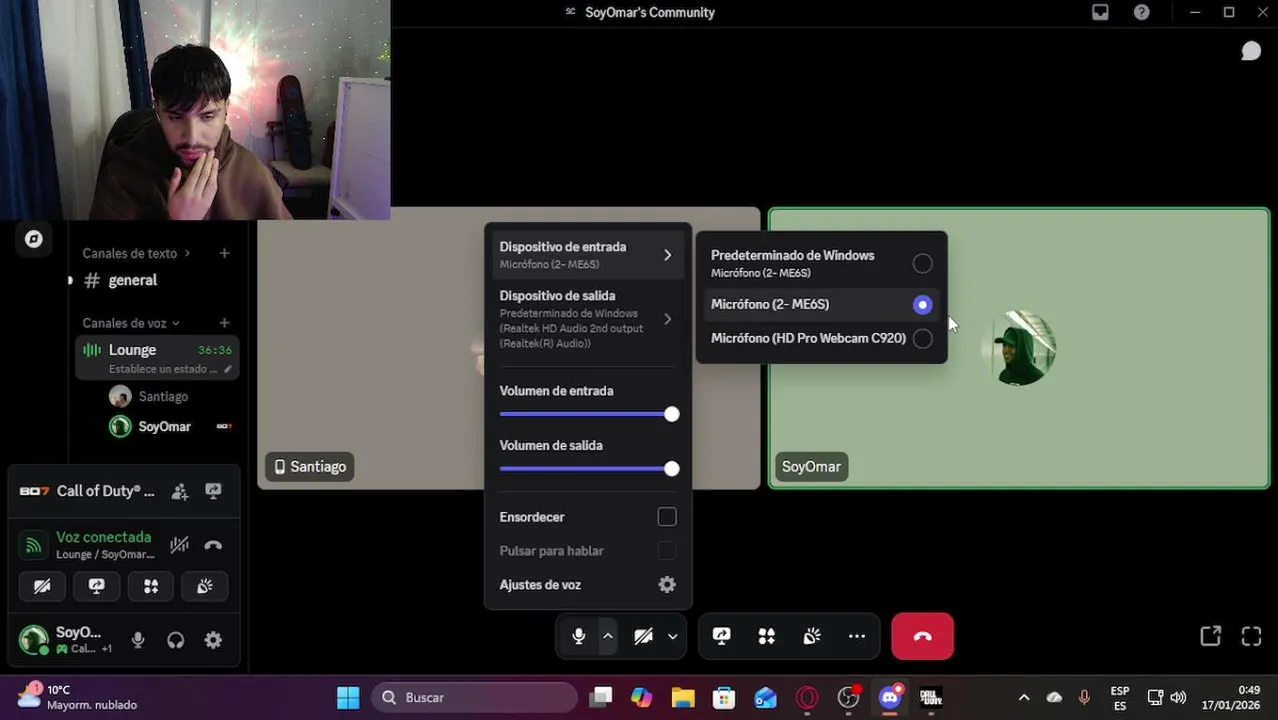The width and height of the screenshot is (1278, 720).
Task: Click the Windows Start button
Action: click(348, 697)
